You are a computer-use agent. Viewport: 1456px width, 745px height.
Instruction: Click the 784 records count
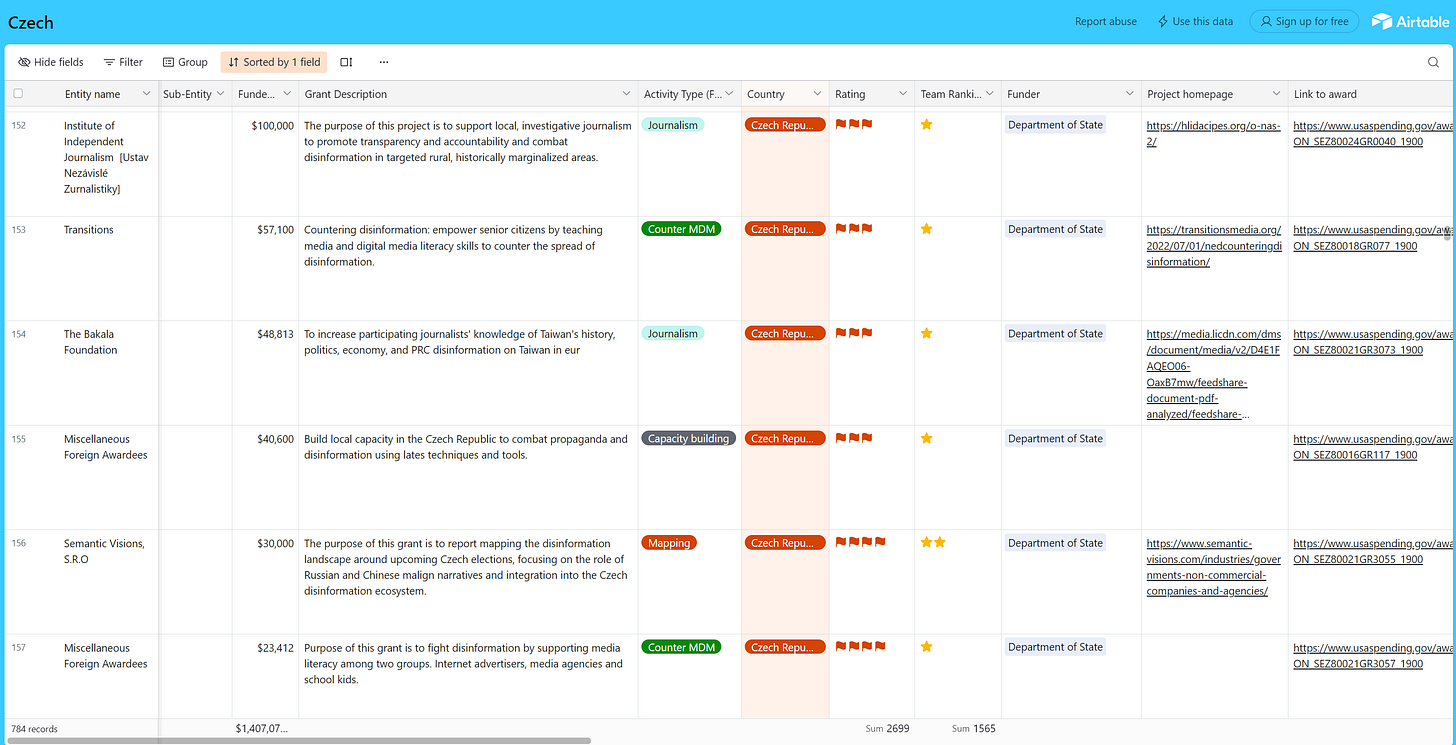34,729
